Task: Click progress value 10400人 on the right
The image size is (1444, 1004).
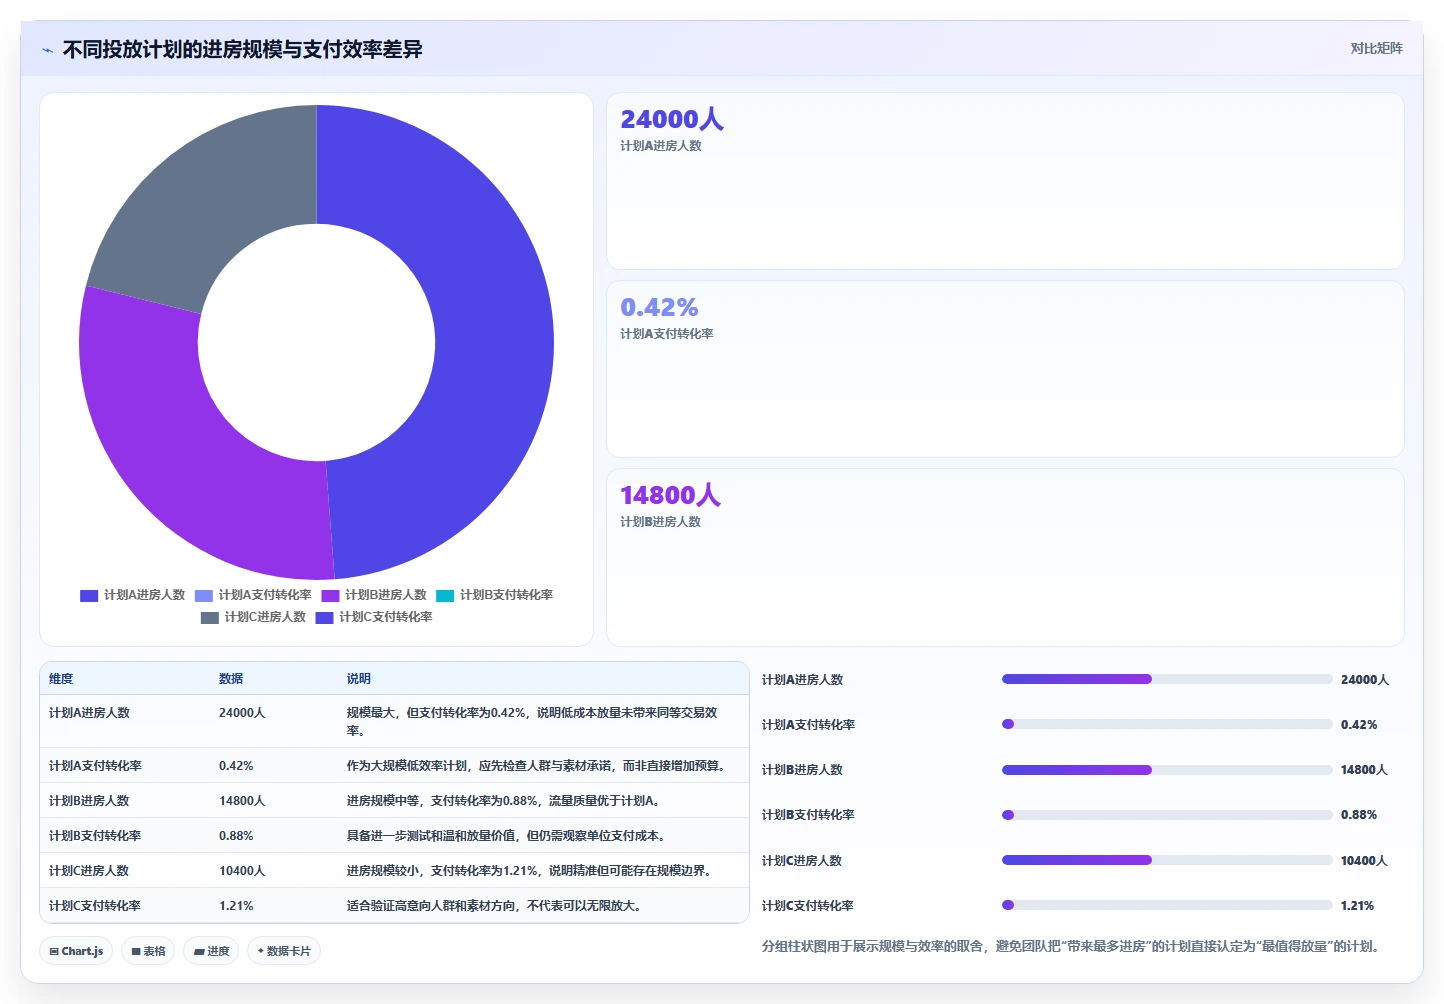Action: coord(1364,861)
